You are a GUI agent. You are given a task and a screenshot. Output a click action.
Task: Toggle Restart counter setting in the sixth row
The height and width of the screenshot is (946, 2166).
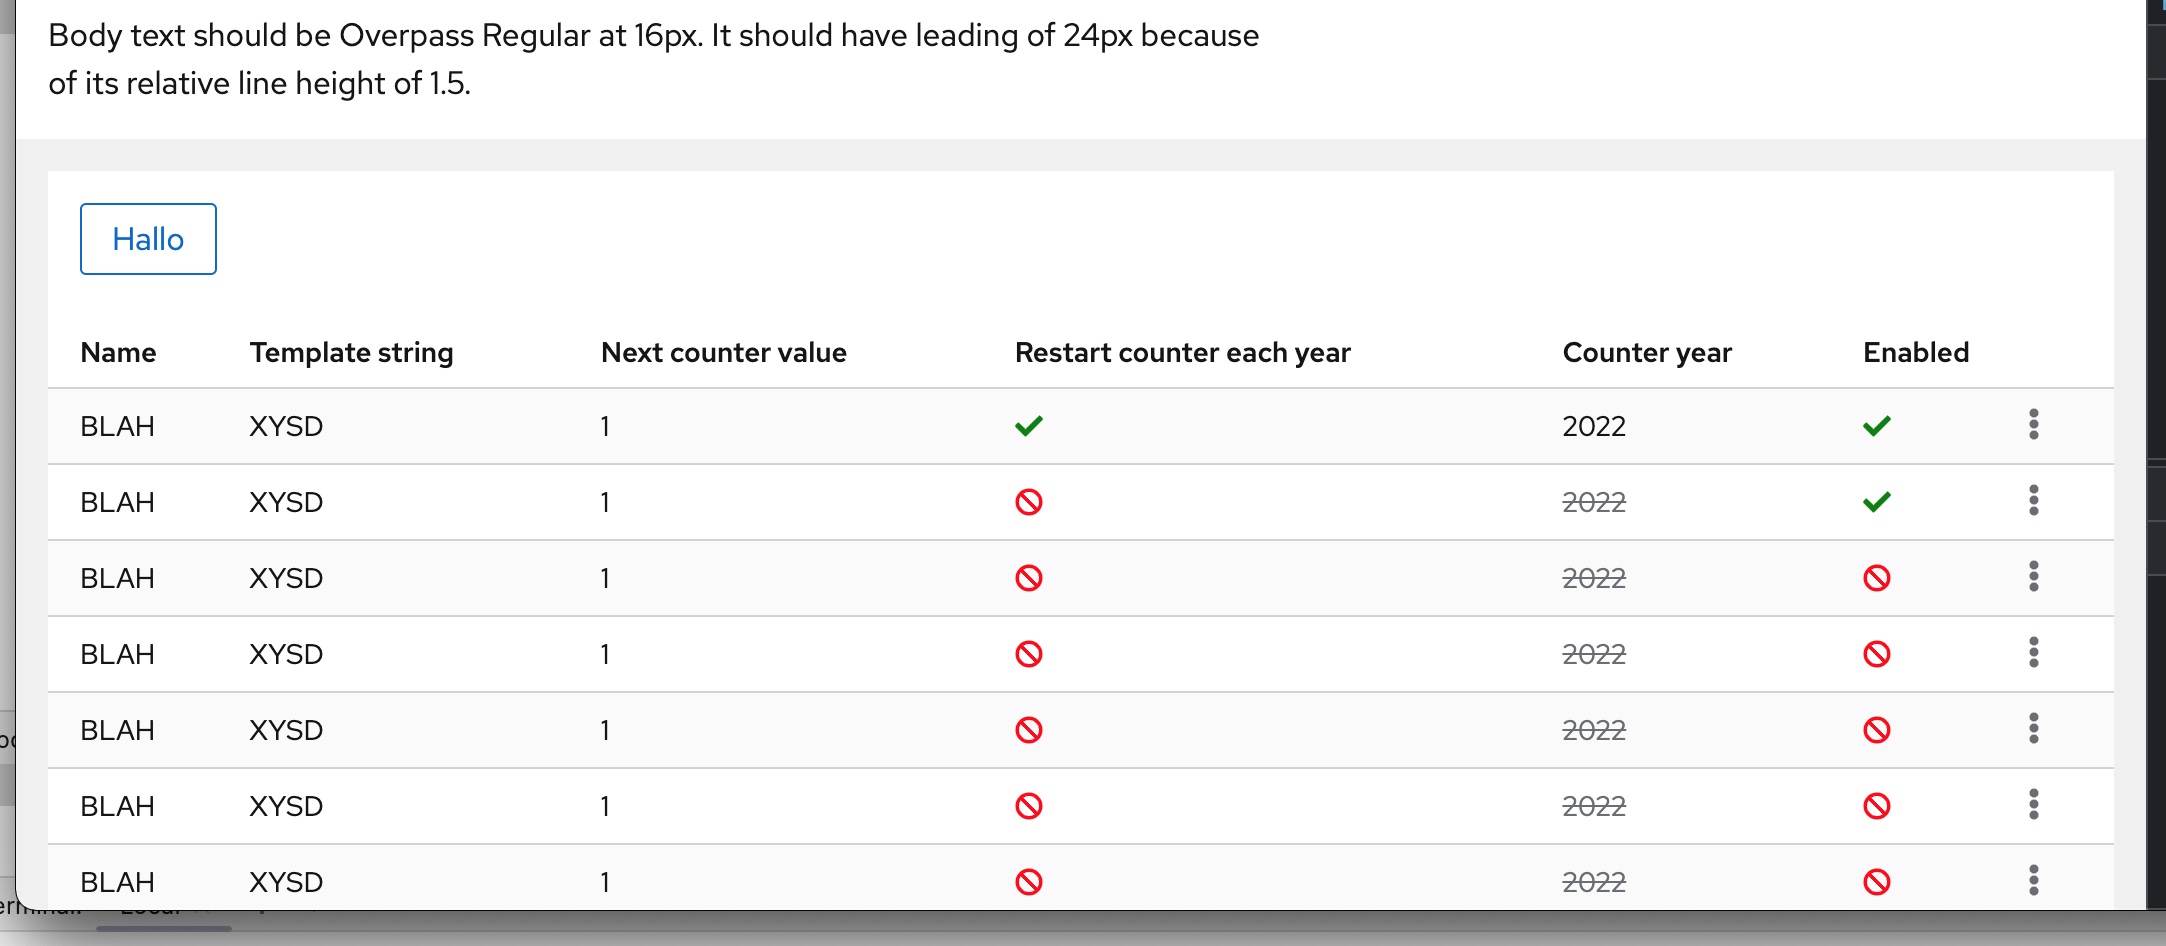tap(1030, 805)
